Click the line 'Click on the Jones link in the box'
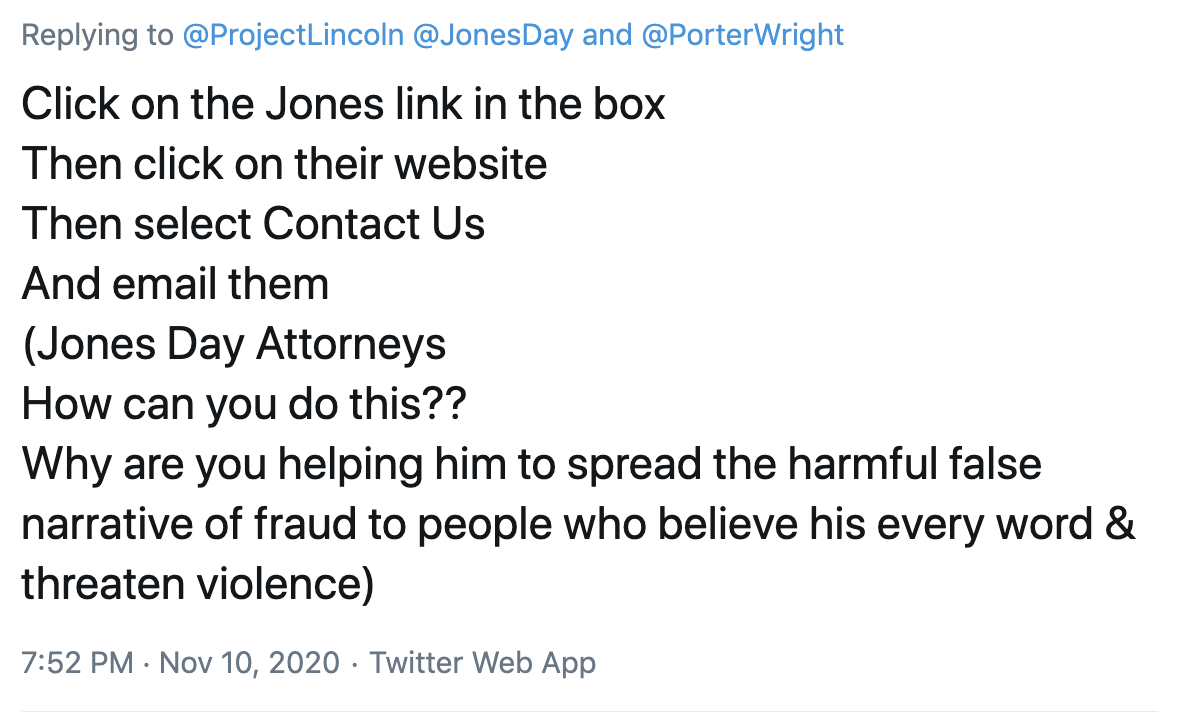Viewport: 1188px width, 712px height. [x=343, y=104]
